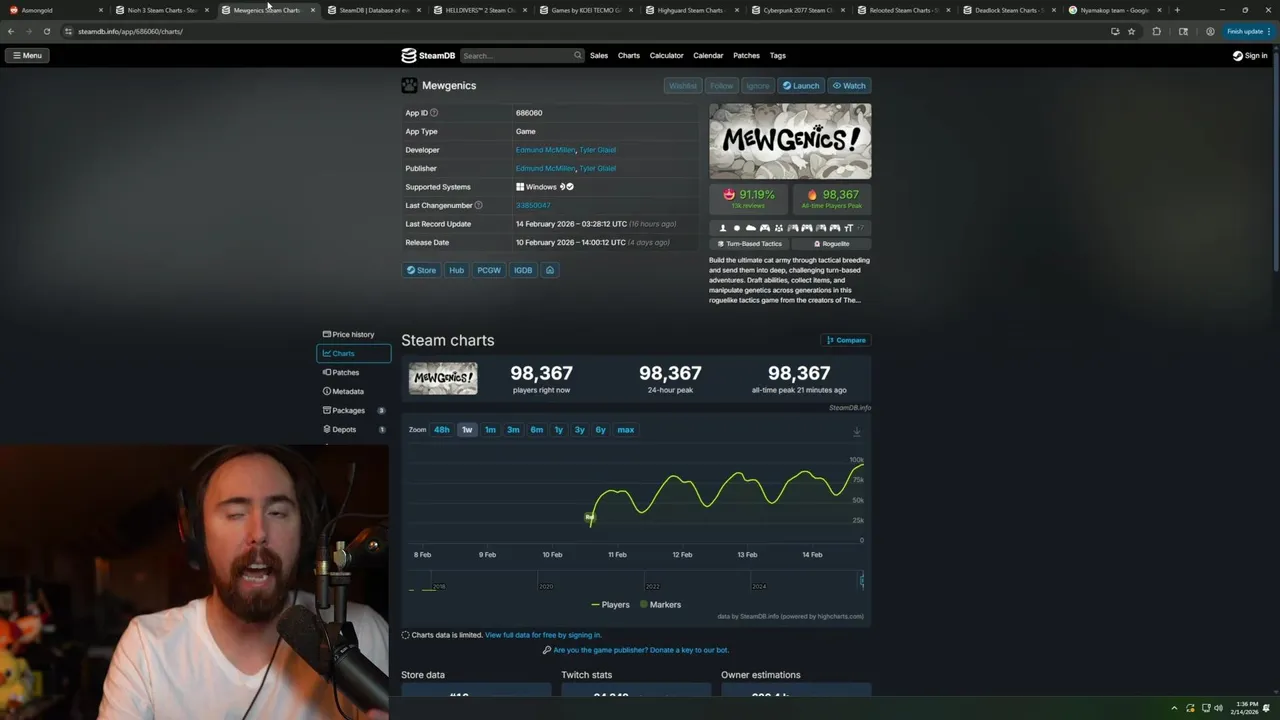Open browser extensions puzzle icon

[1157, 31]
